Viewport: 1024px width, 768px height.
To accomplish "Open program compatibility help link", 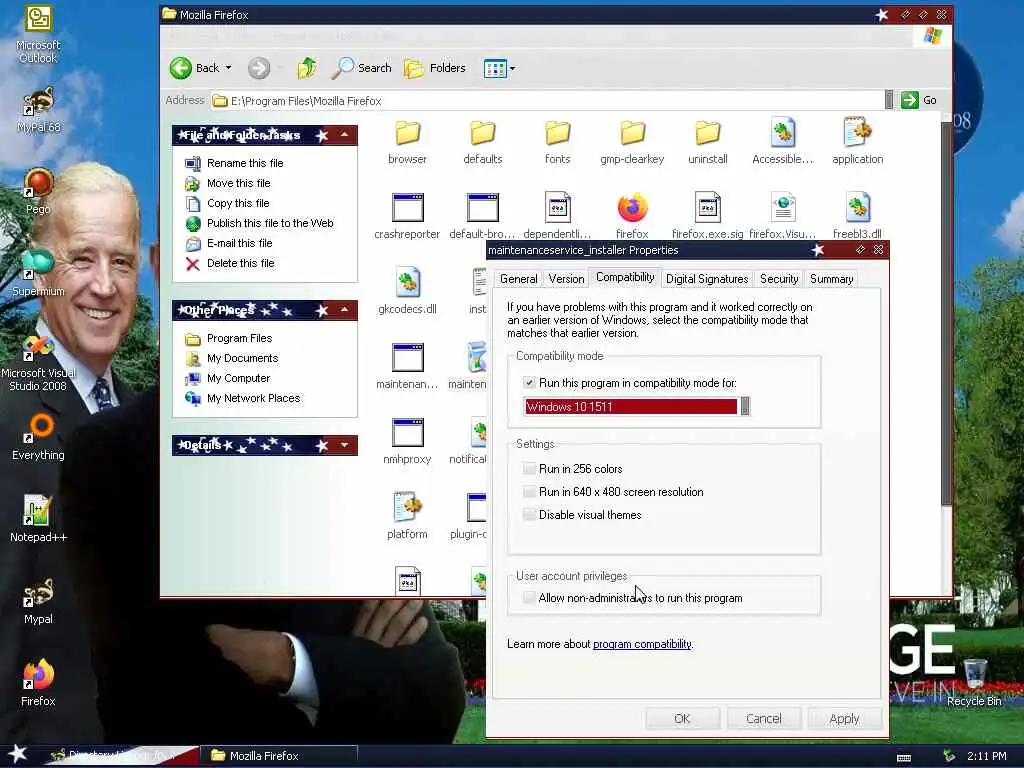I will pos(642,644).
